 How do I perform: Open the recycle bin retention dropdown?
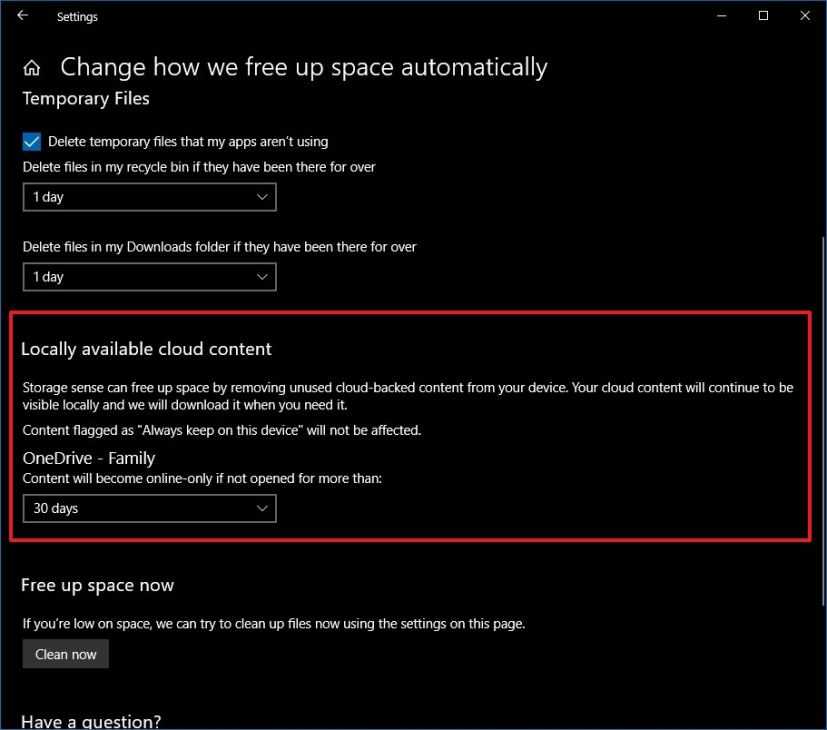149,197
